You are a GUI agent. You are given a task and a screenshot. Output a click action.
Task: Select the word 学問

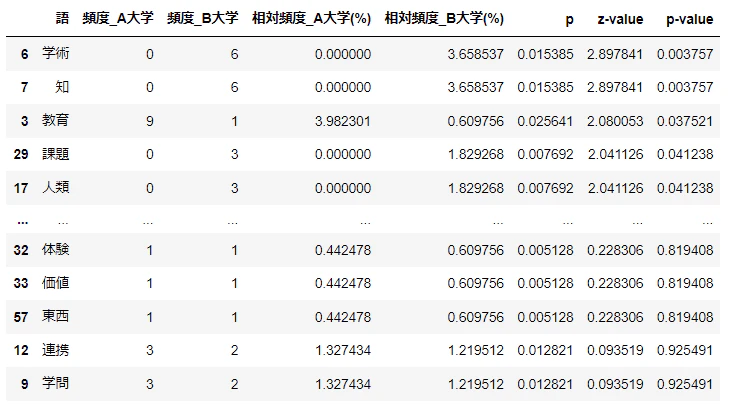pos(55,384)
